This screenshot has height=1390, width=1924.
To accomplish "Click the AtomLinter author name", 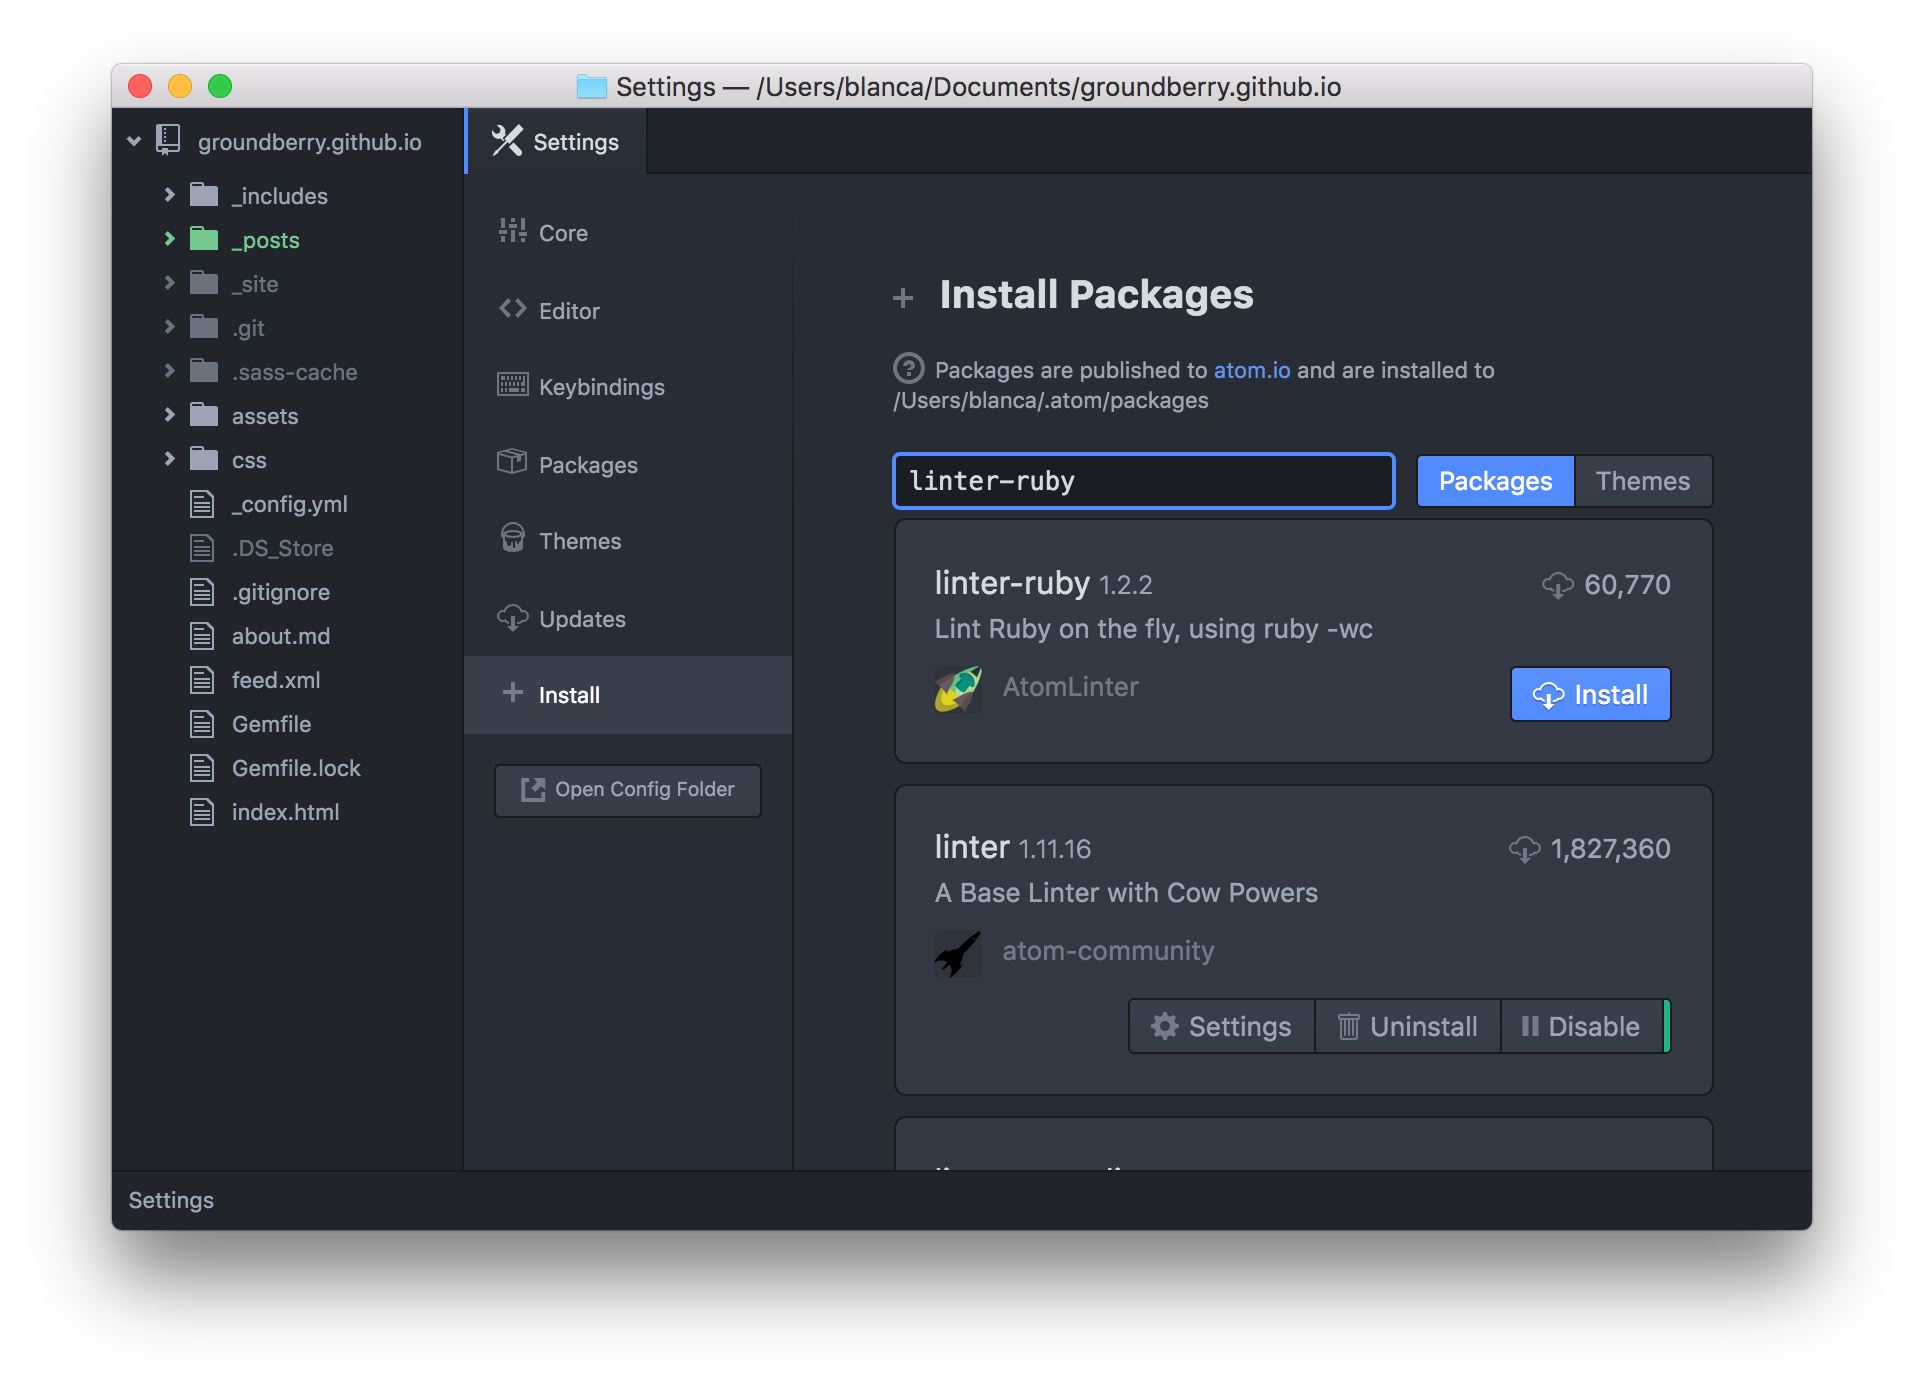I will click(1070, 687).
